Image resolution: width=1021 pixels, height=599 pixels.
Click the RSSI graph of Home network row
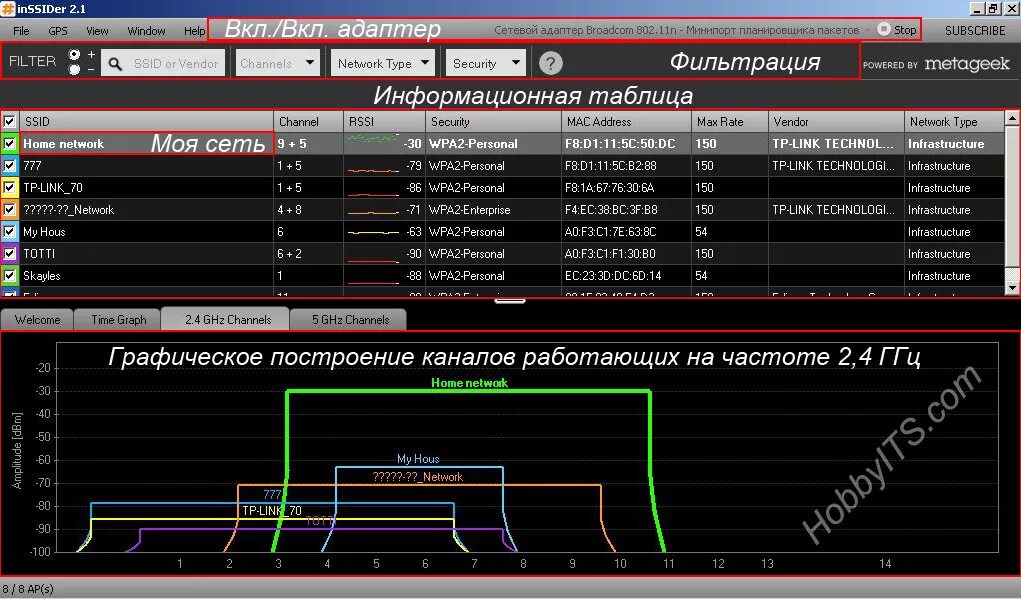[x=373, y=139]
